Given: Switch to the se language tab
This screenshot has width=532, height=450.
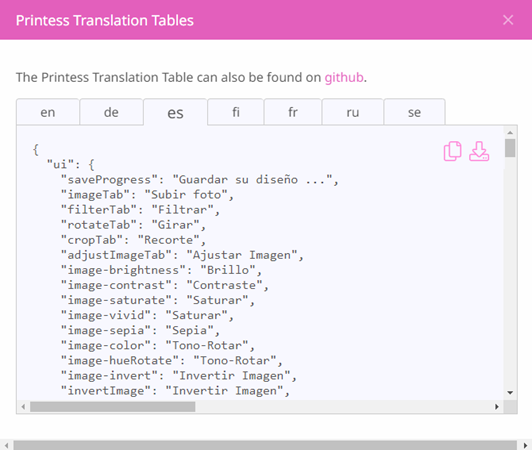Looking at the screenshot, I should pyautogui.click(x=414, y=112).
